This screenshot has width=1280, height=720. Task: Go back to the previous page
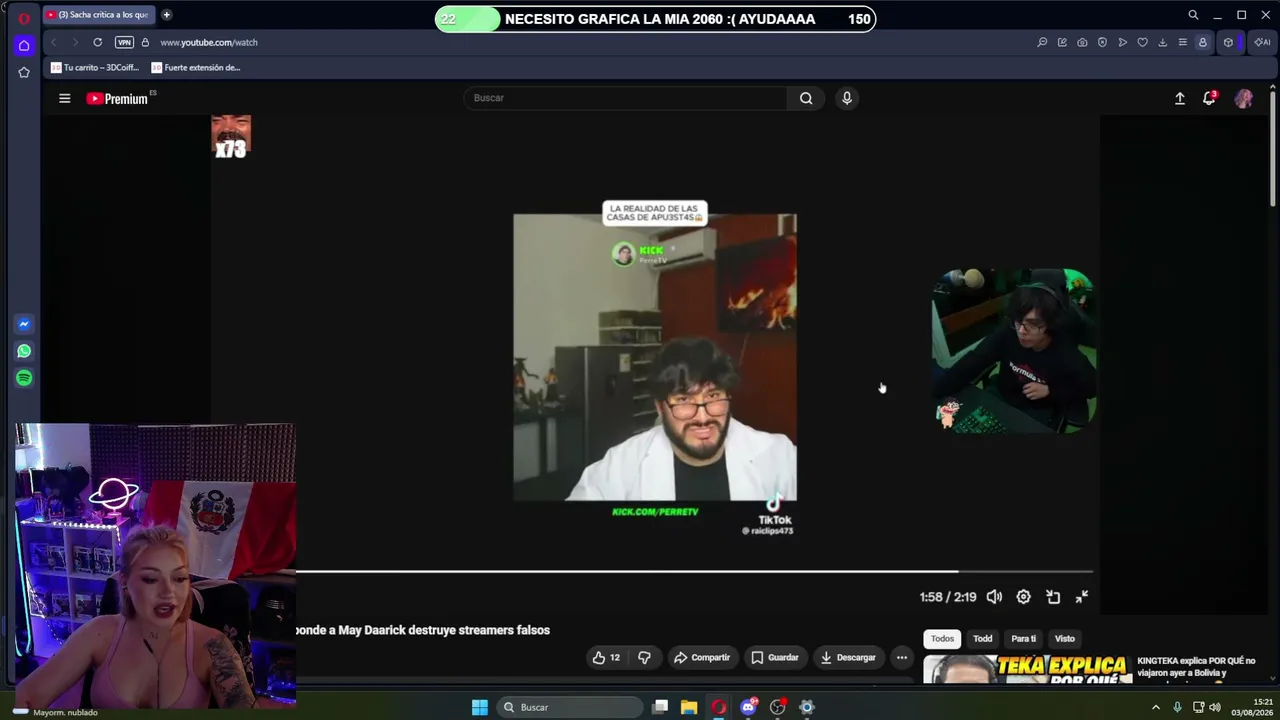point(54,42)
